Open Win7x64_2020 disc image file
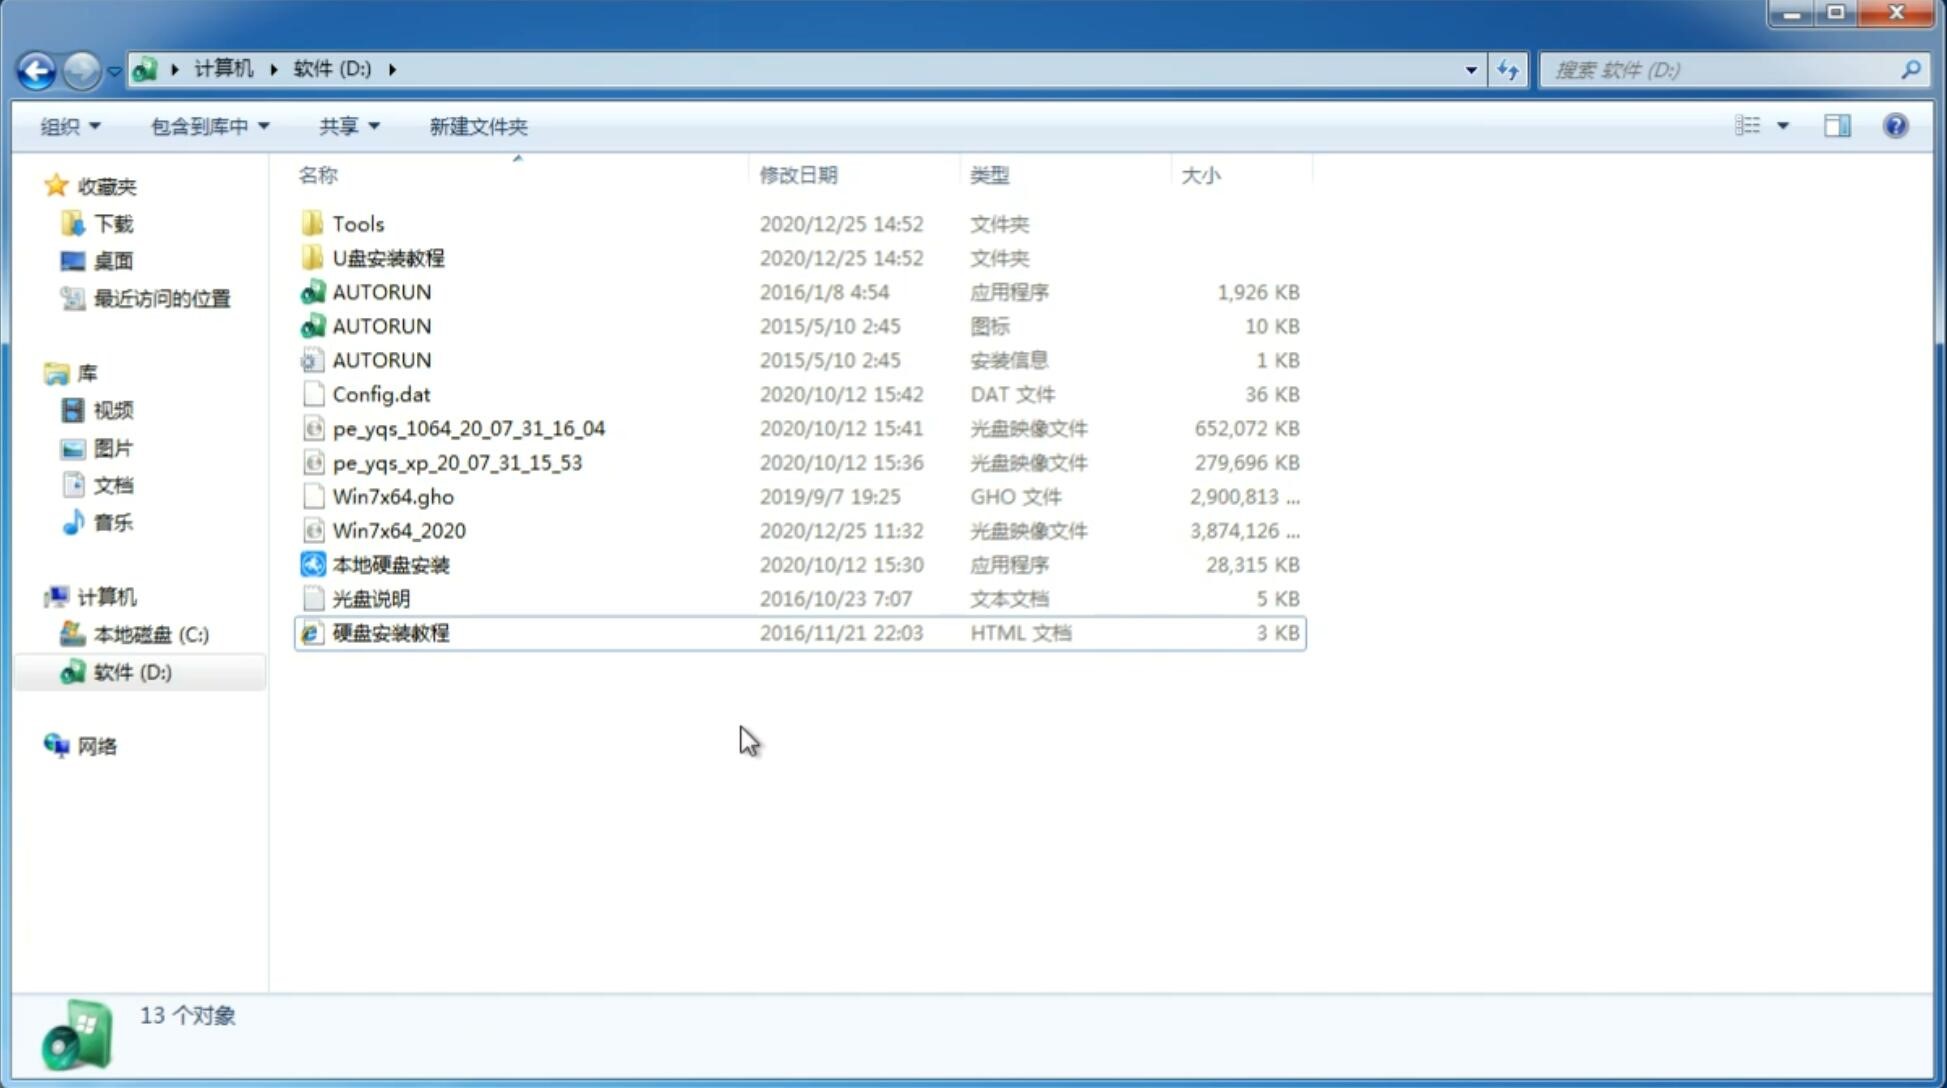Viewport: 1947px width, 1088px height. [397, 531]
